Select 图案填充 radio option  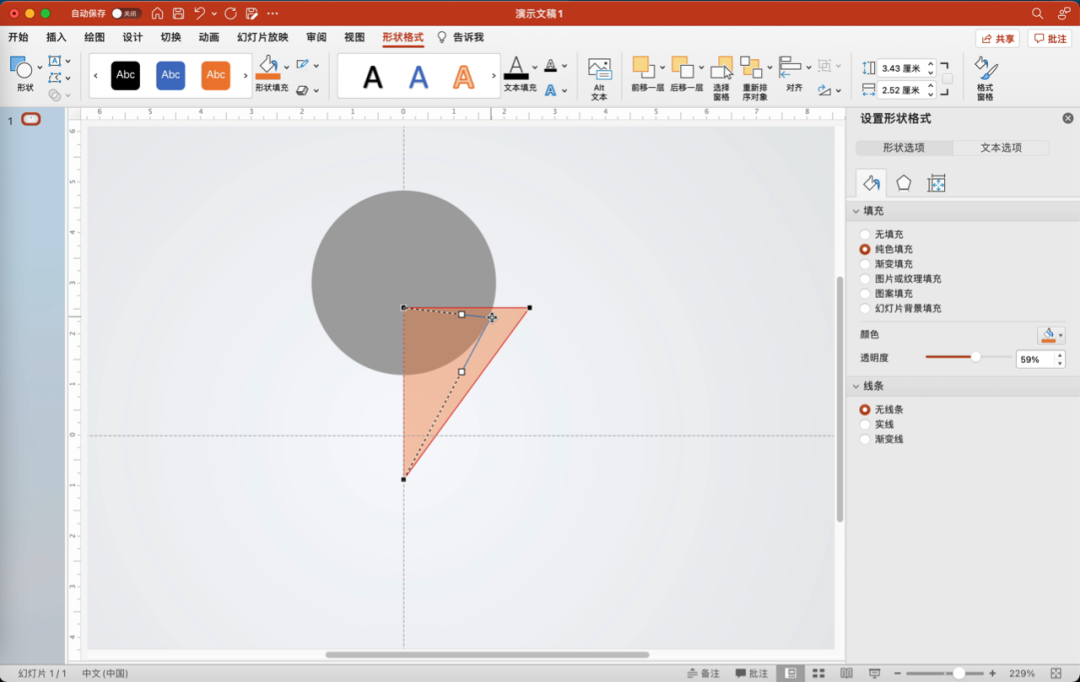(x=865, y=293)
